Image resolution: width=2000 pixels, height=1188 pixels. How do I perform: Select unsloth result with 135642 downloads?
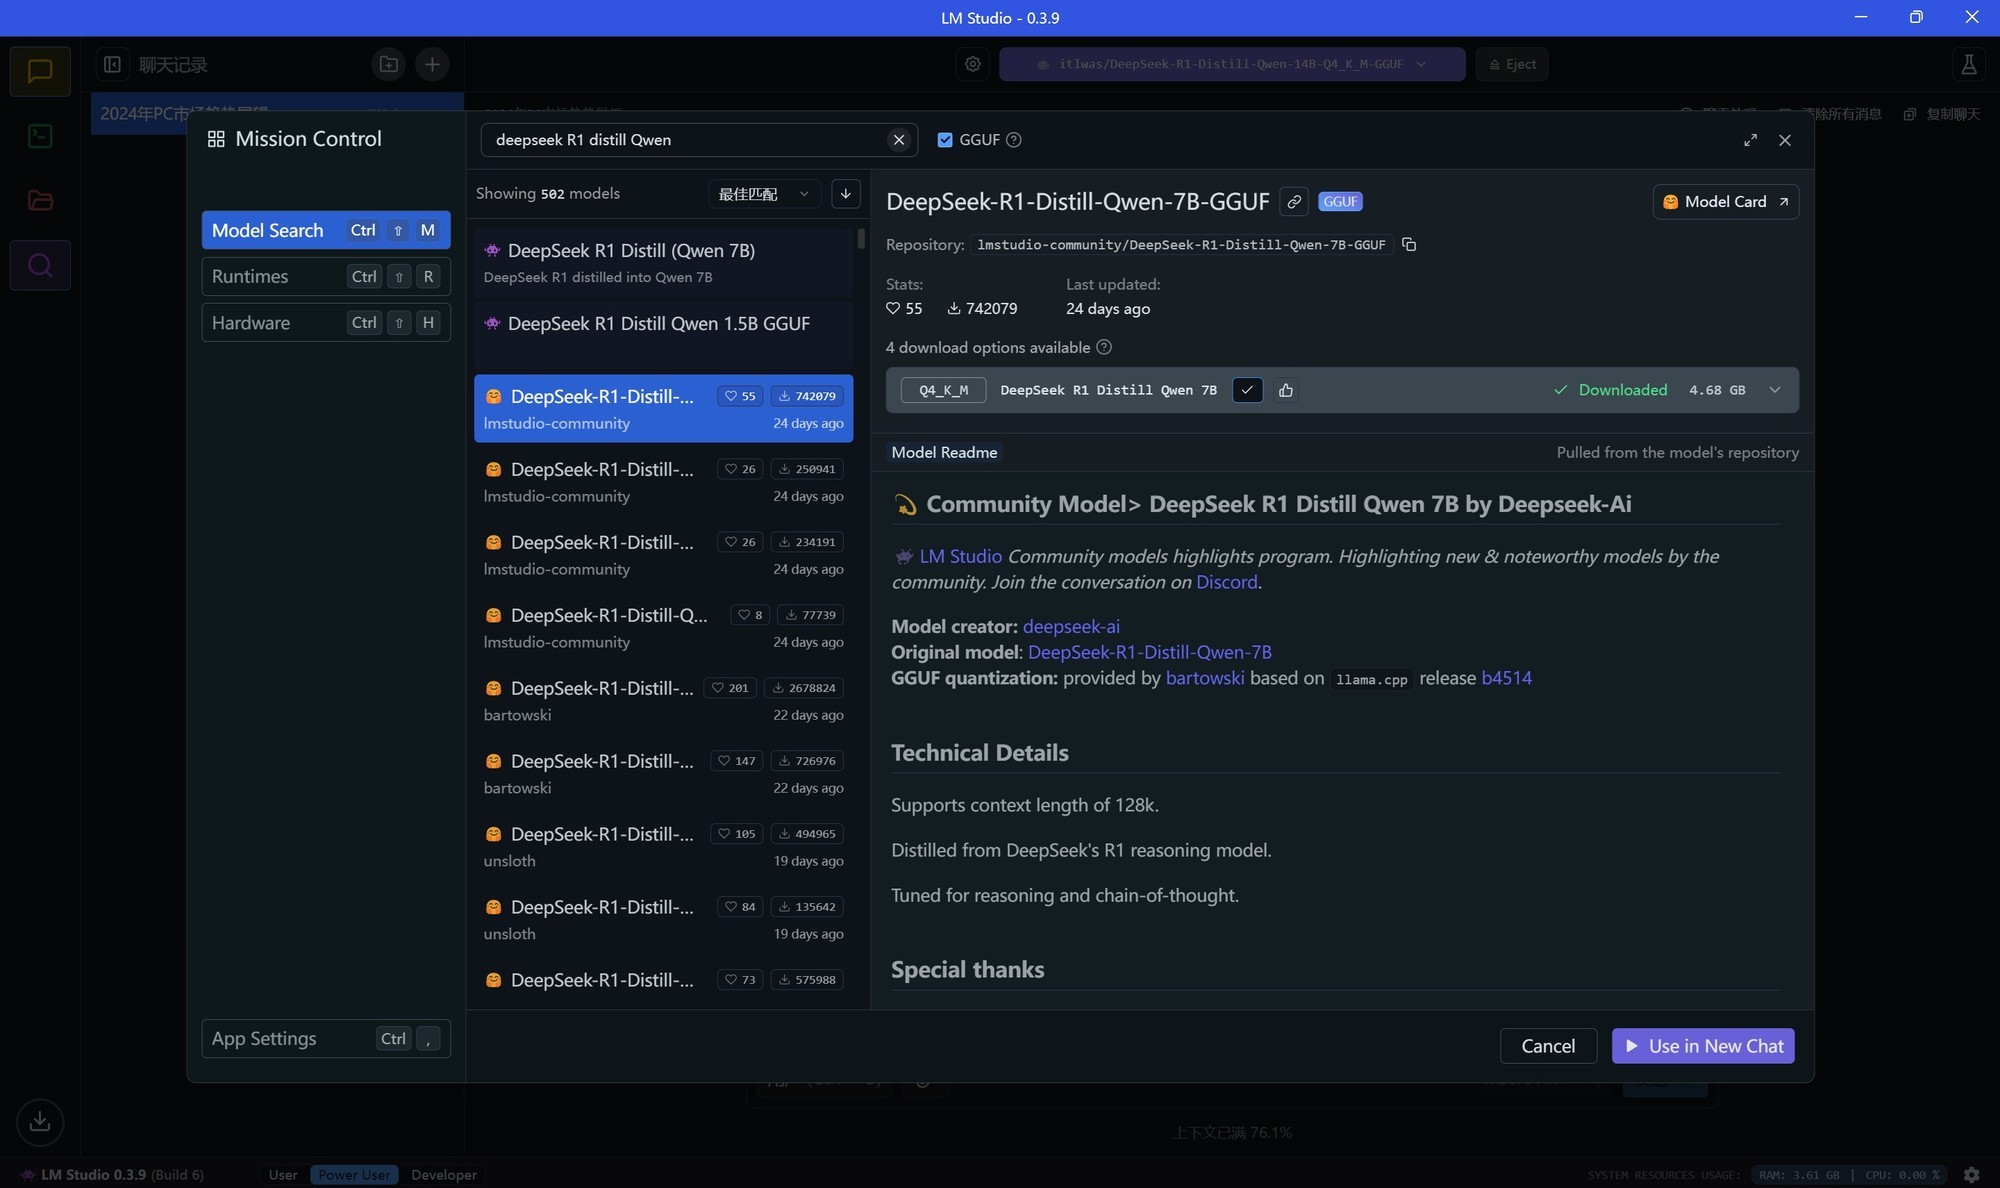click(x=663, y=919)
